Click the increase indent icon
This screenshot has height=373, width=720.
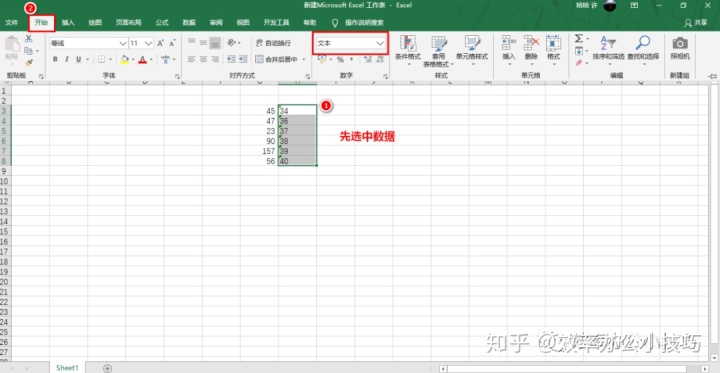(x=243, y=59)
